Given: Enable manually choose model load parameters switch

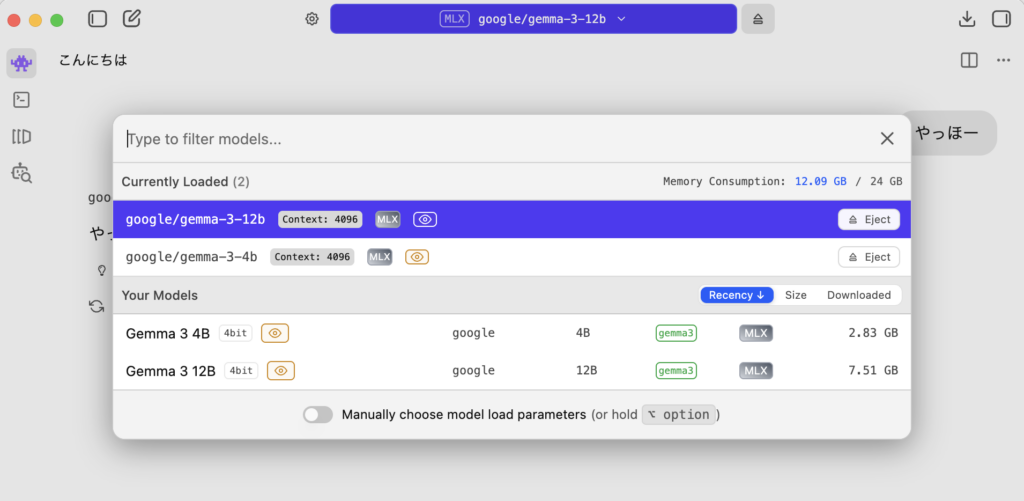Looking at the screenshot, I should (318, 415).
